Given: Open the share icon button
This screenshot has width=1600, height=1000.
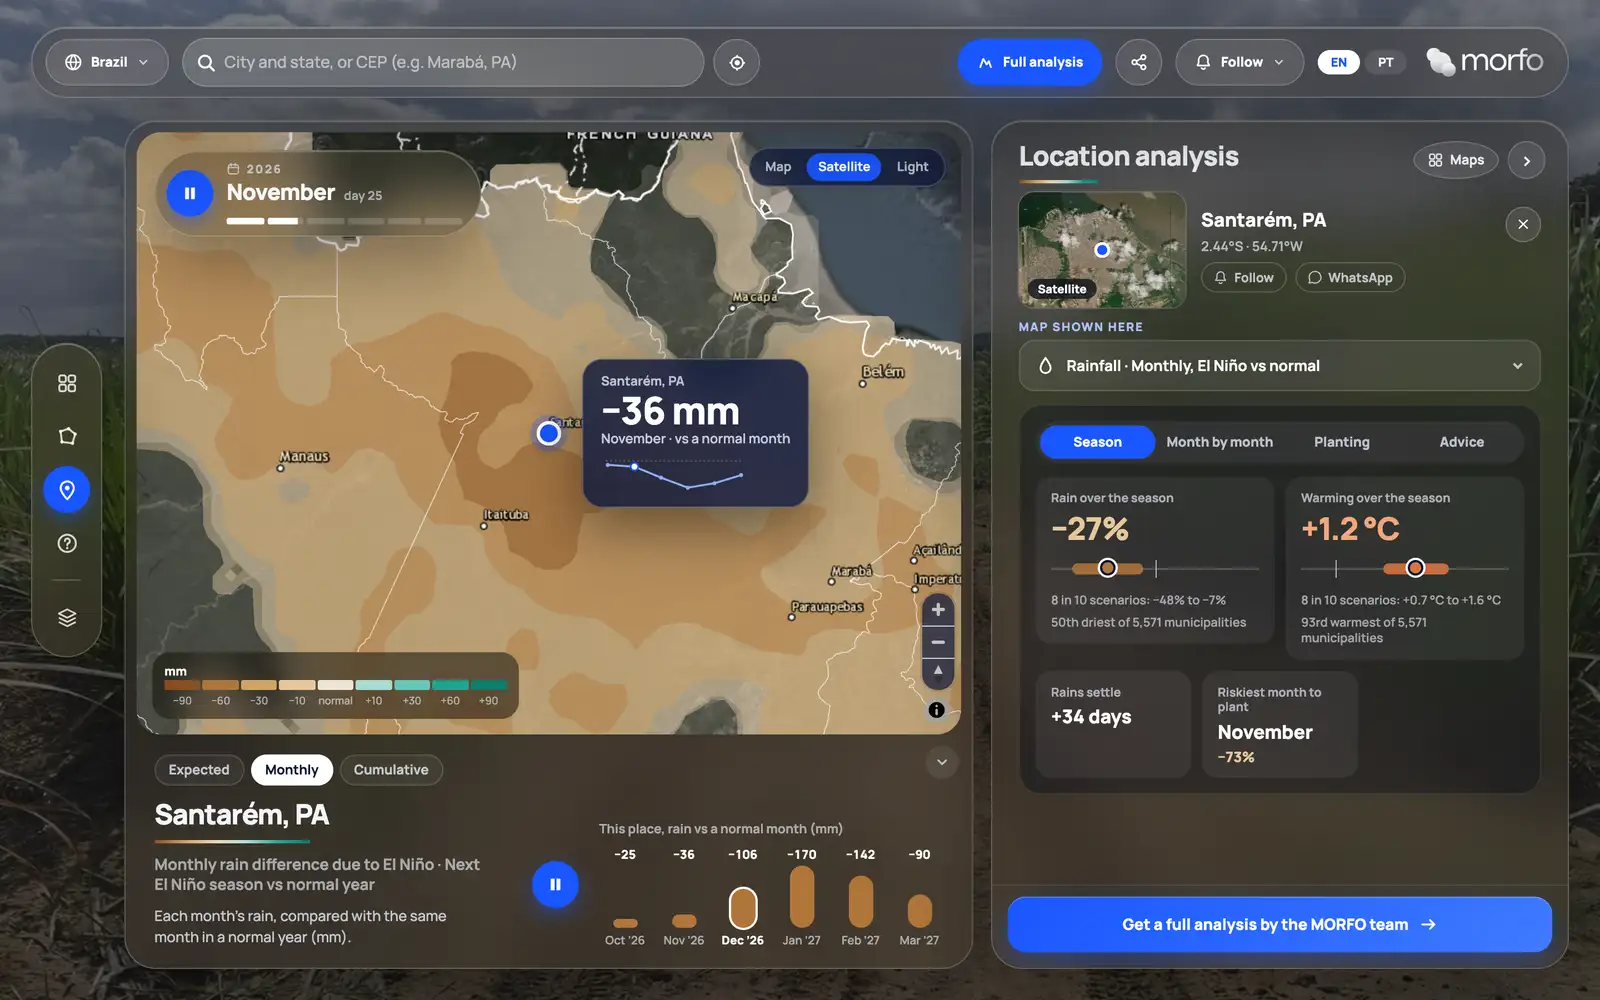Looking at the screenshot, I should pos(1138,62).
